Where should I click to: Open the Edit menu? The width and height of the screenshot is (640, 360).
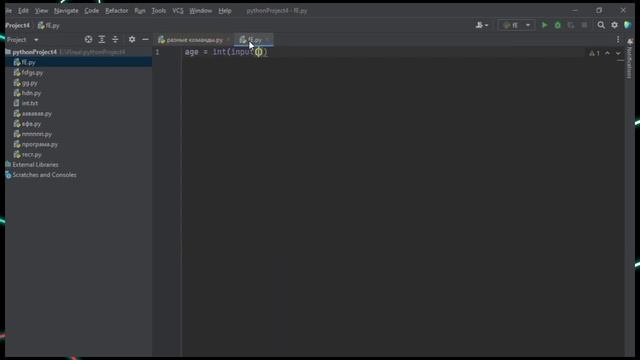pyautogui.click(x=23, y=11)
